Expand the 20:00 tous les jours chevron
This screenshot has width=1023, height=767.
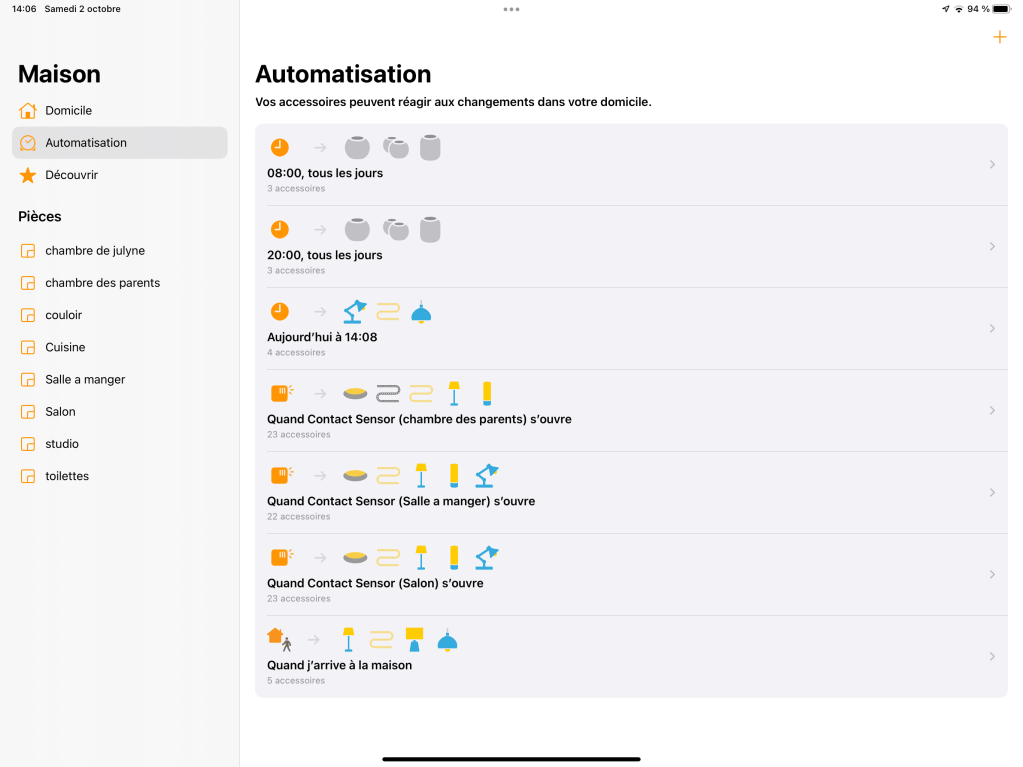pos(991,246)
